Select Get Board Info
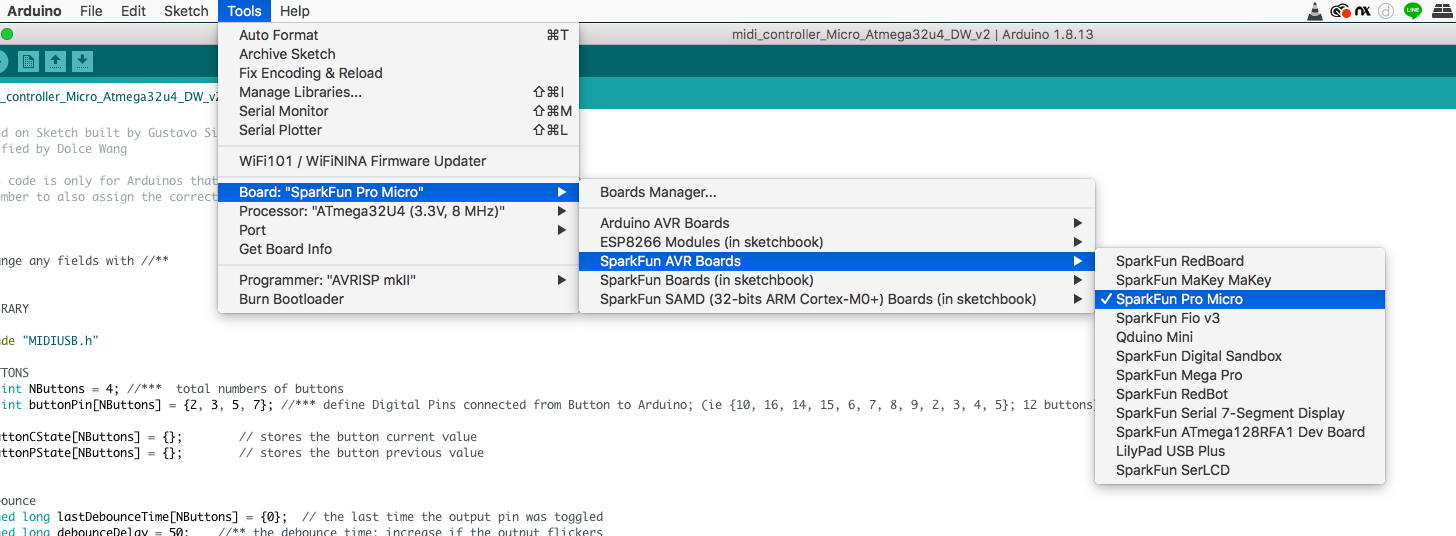 tap(285, 249)
